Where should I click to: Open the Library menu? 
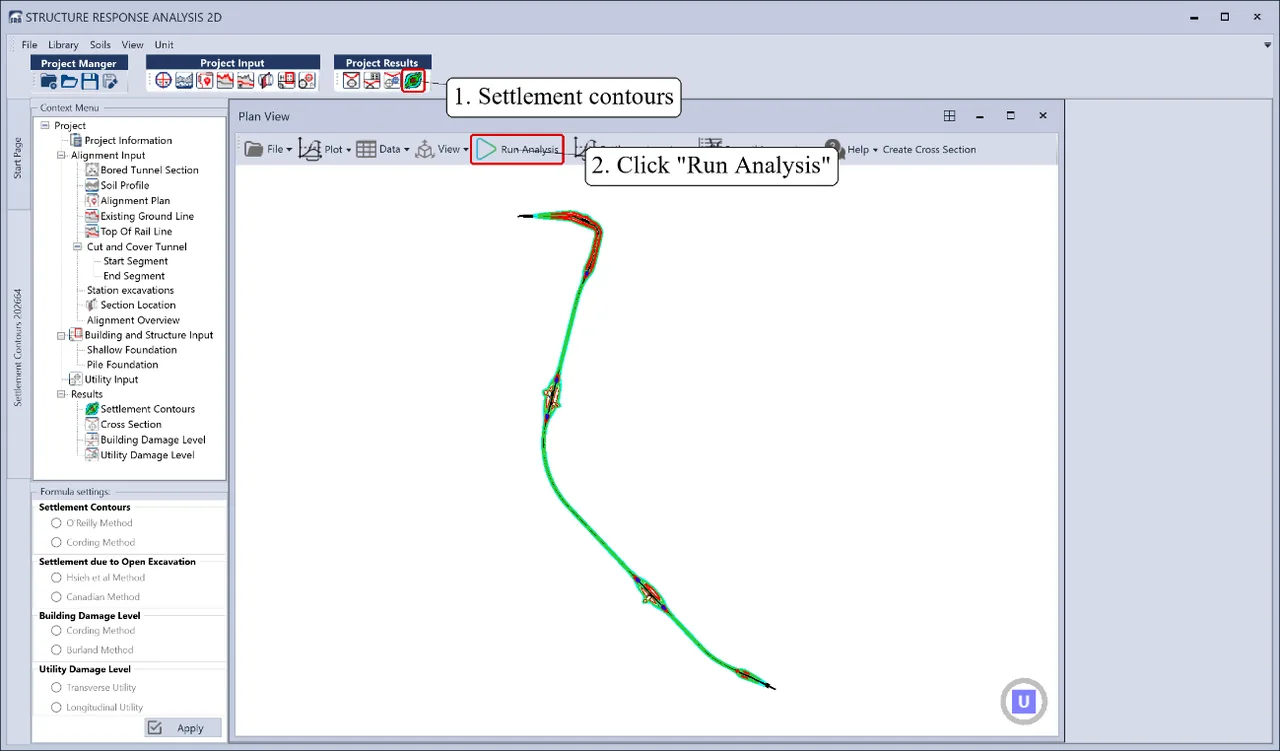[x=63, y=45]
